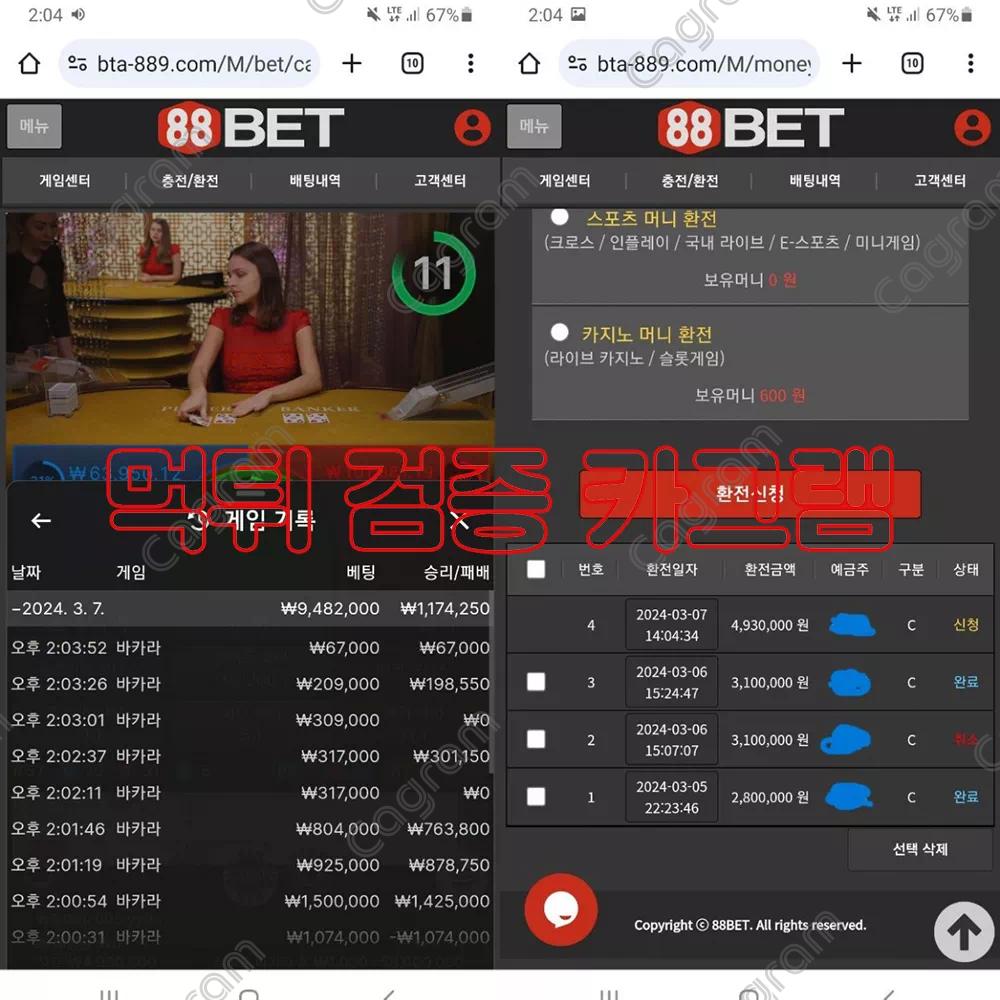
Task: Check the box for withdrawal row 1
Action: pos(537,797)
